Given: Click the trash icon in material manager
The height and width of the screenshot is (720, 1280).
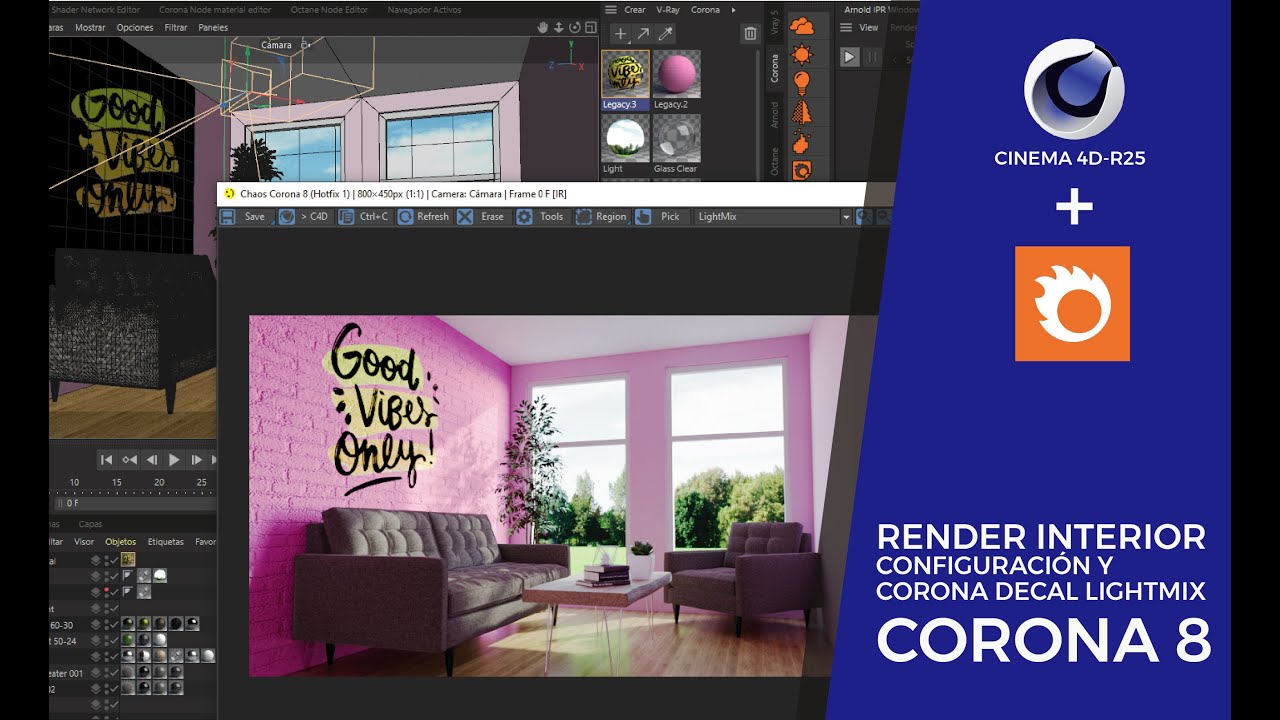Looking at the screenshot, I should pyautogui.click(x=750, y=34).
